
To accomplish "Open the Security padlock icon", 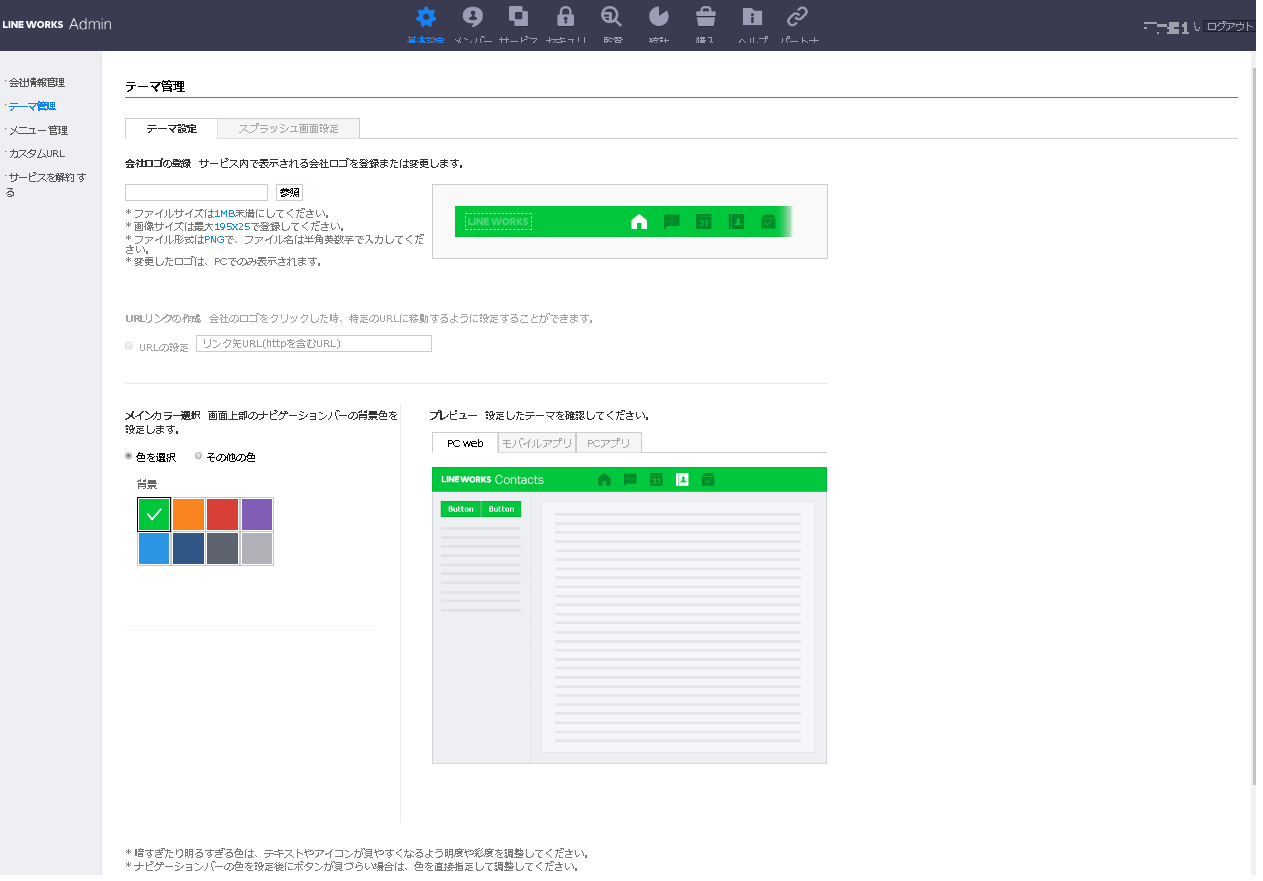I will pos(565,17).
